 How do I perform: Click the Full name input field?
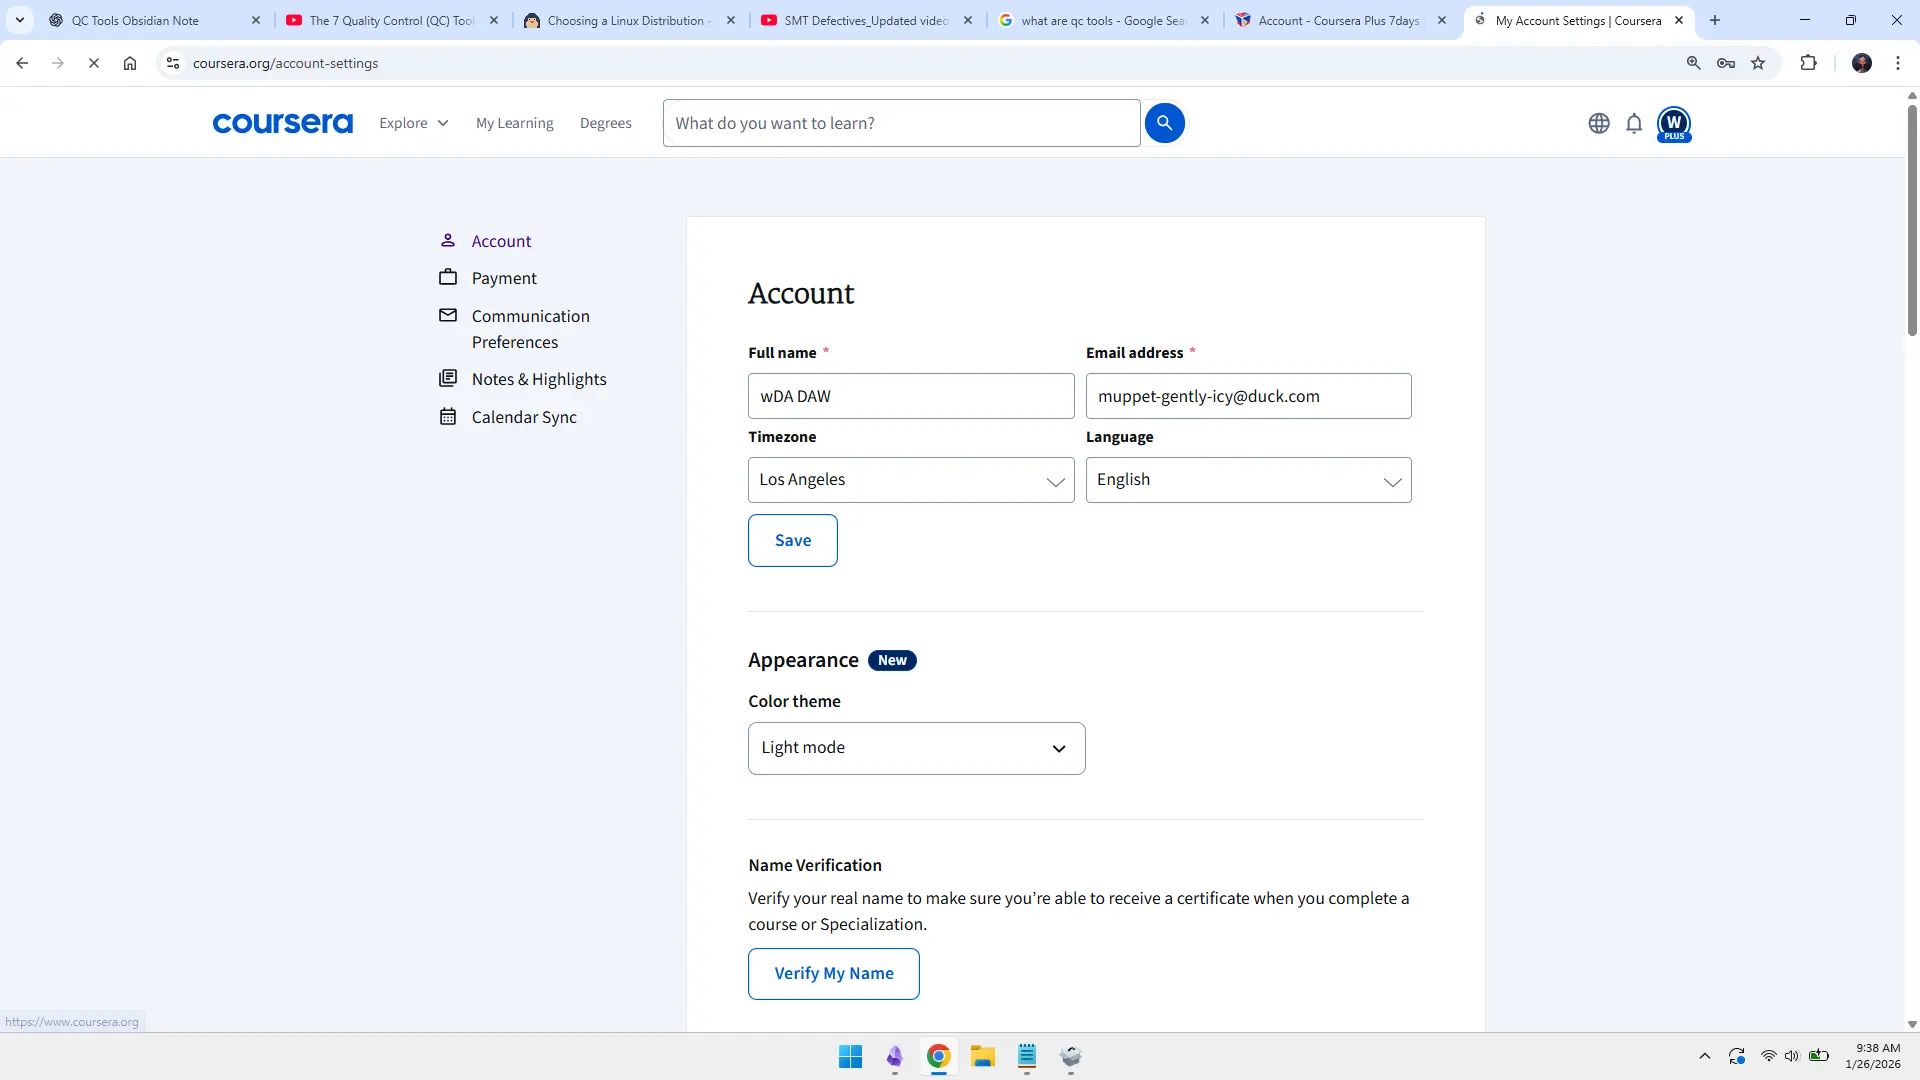click(x=911, y=396)
